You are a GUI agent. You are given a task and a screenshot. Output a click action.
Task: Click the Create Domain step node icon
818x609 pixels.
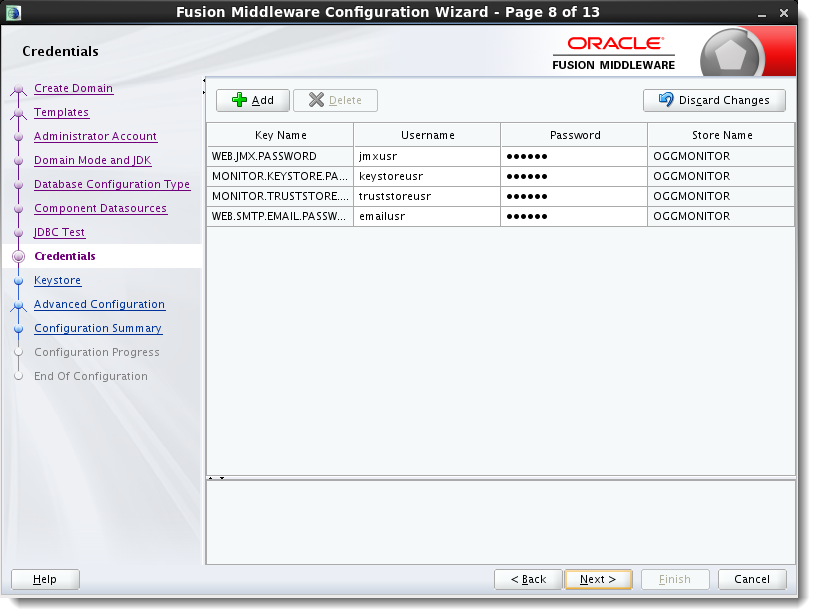click(x=19, y=90)
